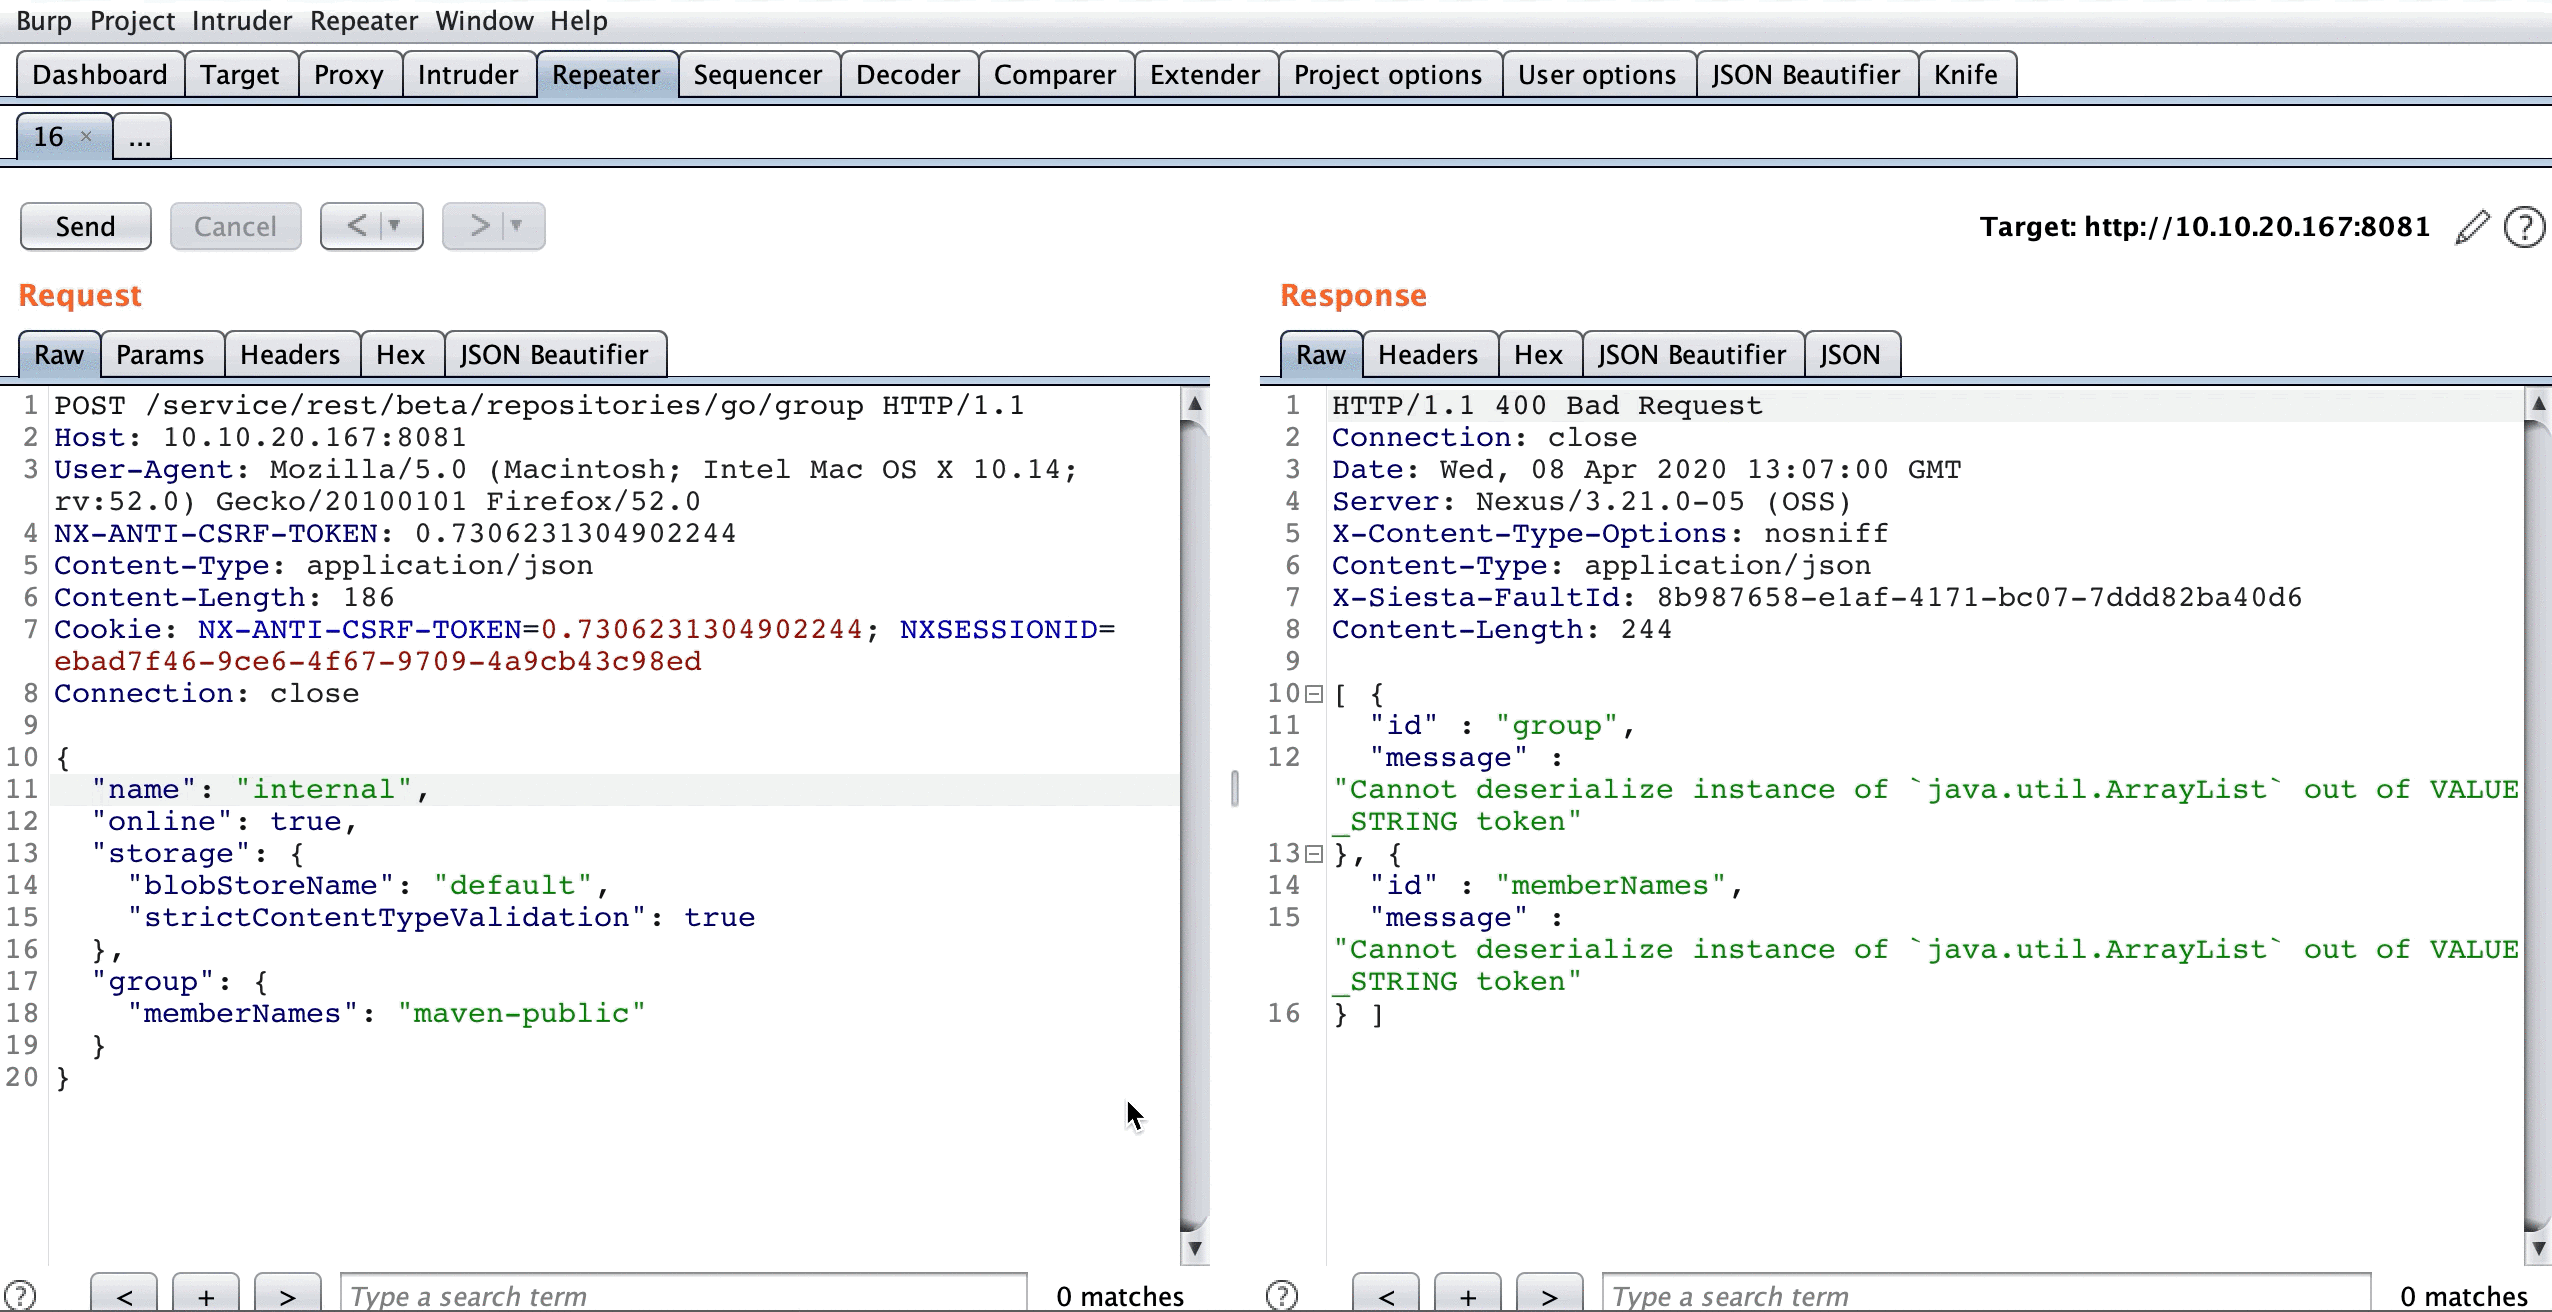
Task: Select the Response JSON tab
Action: click(1850, 355)
